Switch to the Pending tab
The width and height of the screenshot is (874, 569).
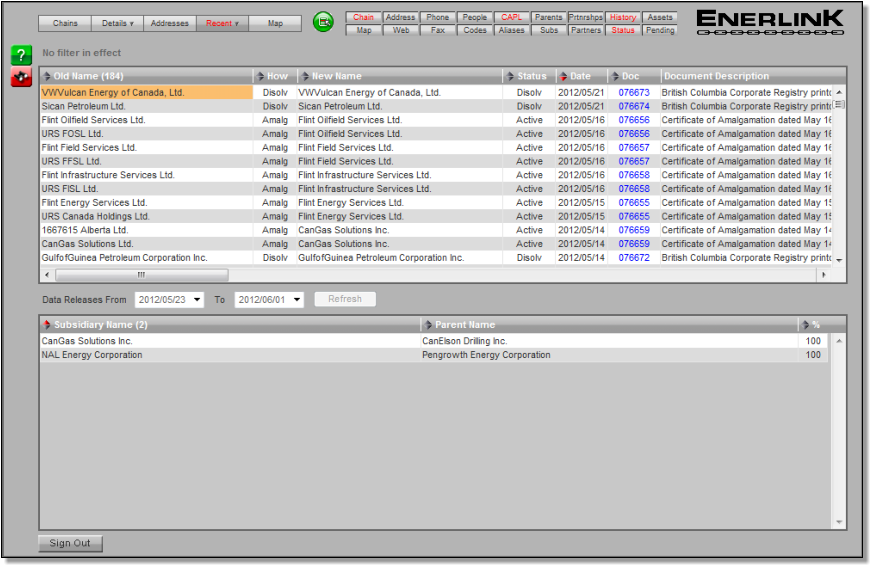click(x=660, y=30)
